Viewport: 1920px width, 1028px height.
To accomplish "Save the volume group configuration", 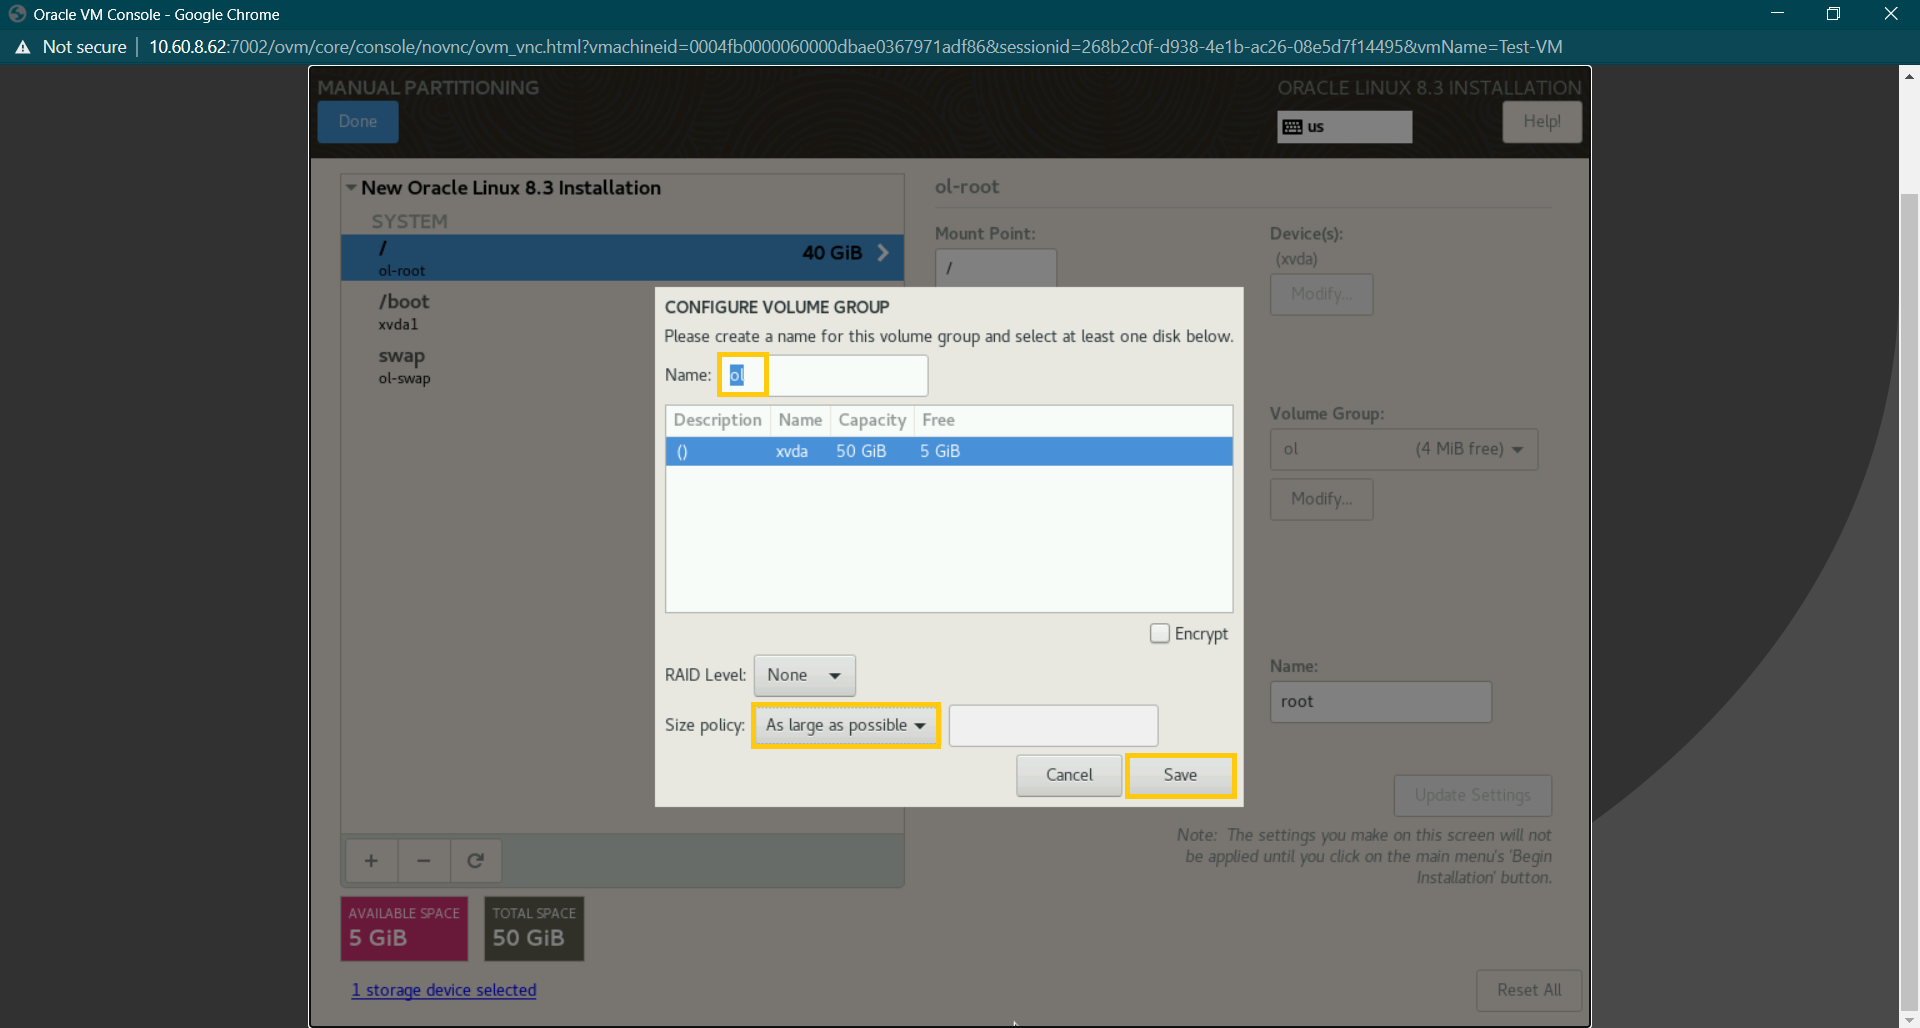I will coord(1180,775).
